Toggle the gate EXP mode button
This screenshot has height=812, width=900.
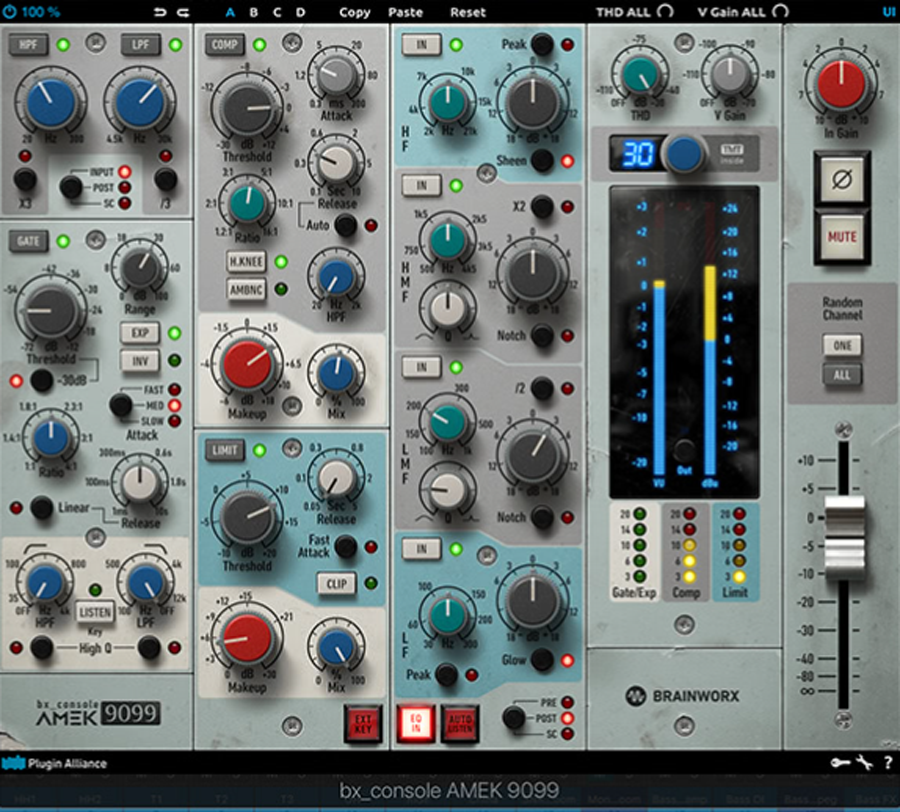click(x=140, y=332)
